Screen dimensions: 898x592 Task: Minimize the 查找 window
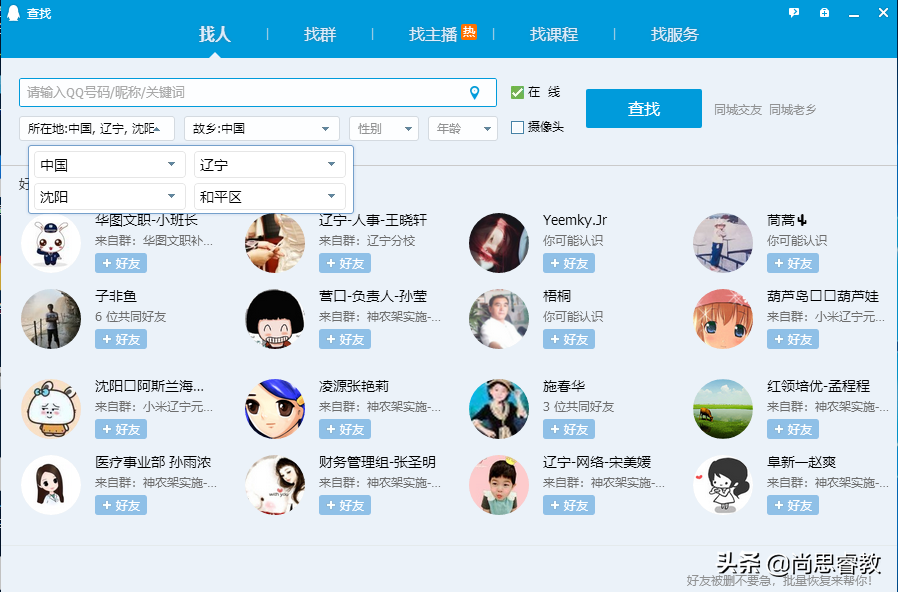click(x=854, y=13)
